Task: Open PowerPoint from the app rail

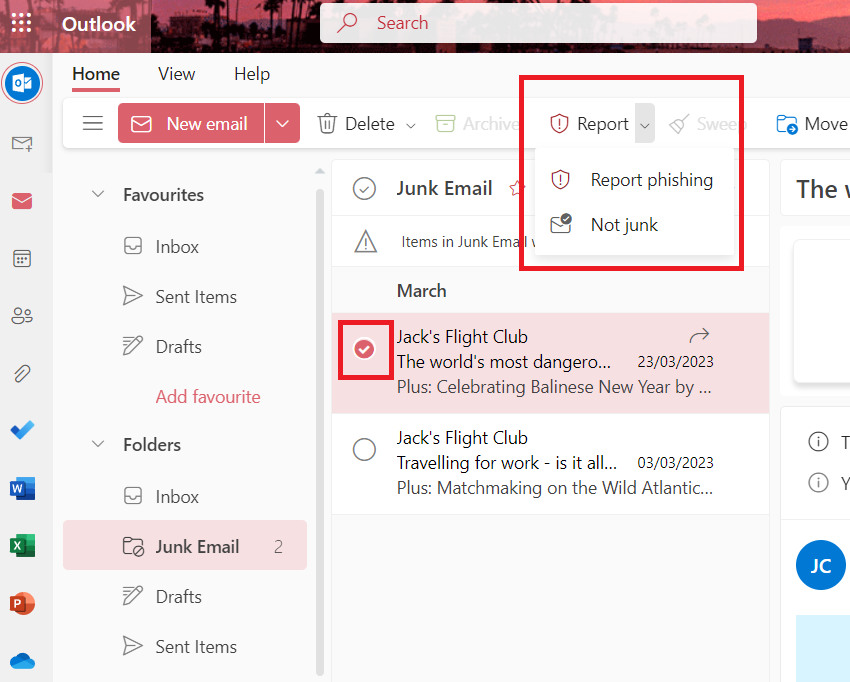Action: pyautogui.click(x=22, y=604)
